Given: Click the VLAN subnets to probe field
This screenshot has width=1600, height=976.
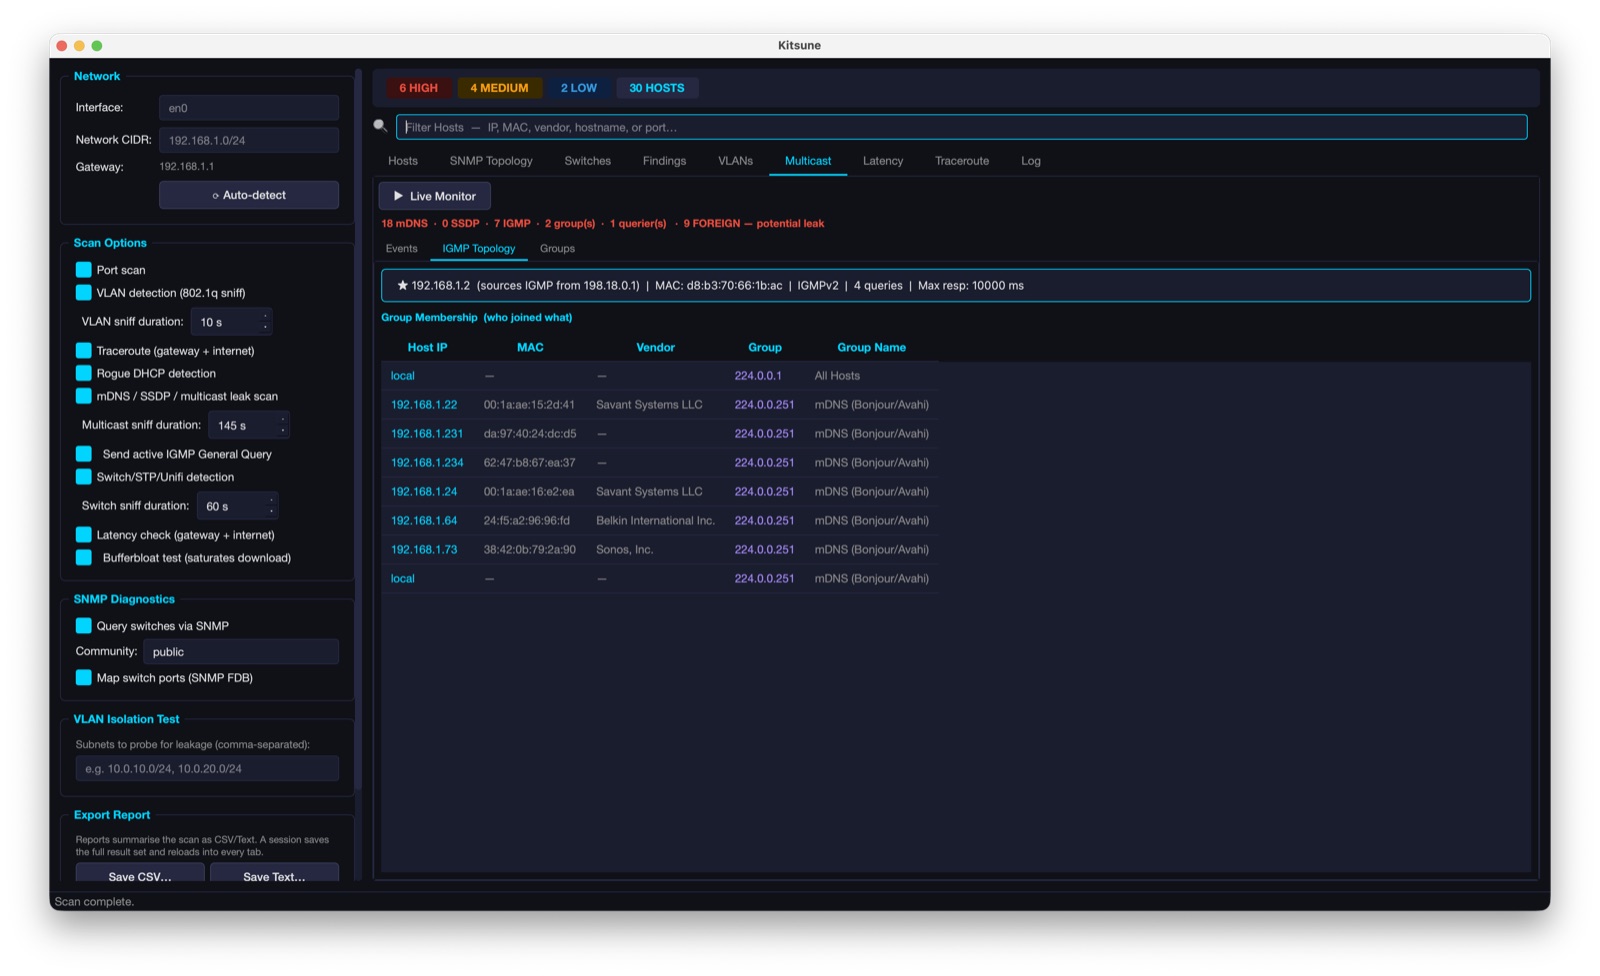Looking at the screenshot, I should click(207, 769).
